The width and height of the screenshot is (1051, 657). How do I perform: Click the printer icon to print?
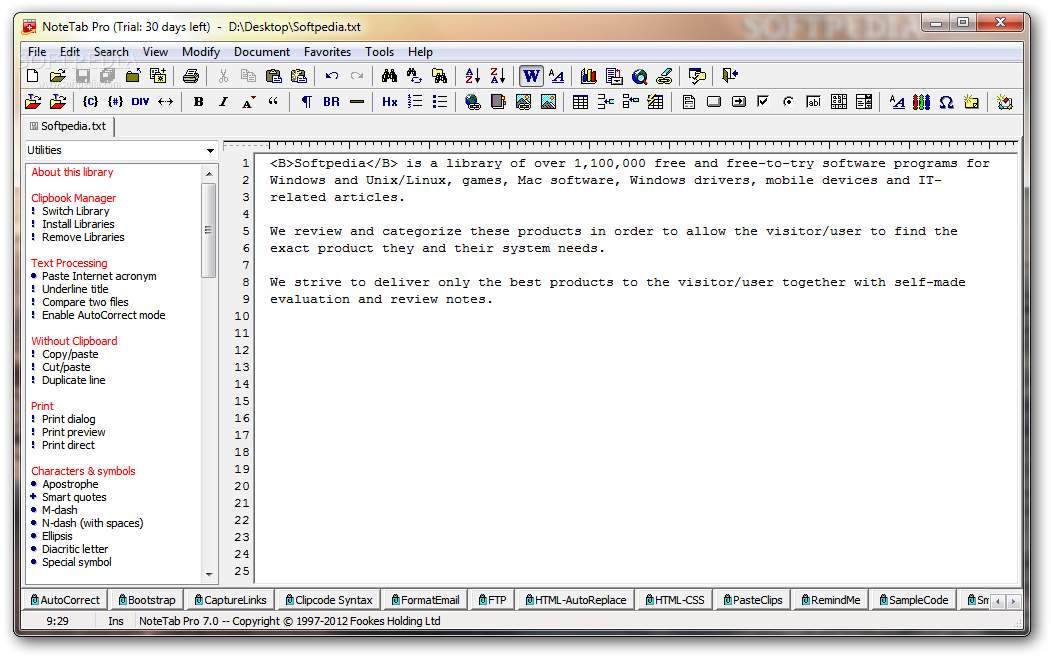[191, 76]
